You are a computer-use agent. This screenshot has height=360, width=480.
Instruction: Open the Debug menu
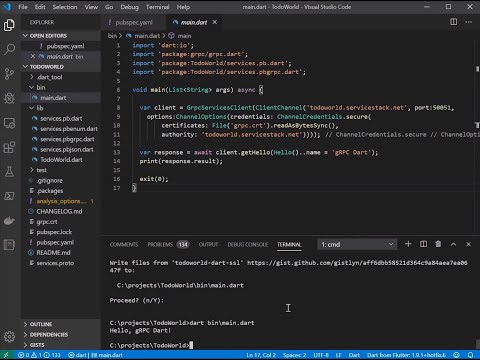129,7
